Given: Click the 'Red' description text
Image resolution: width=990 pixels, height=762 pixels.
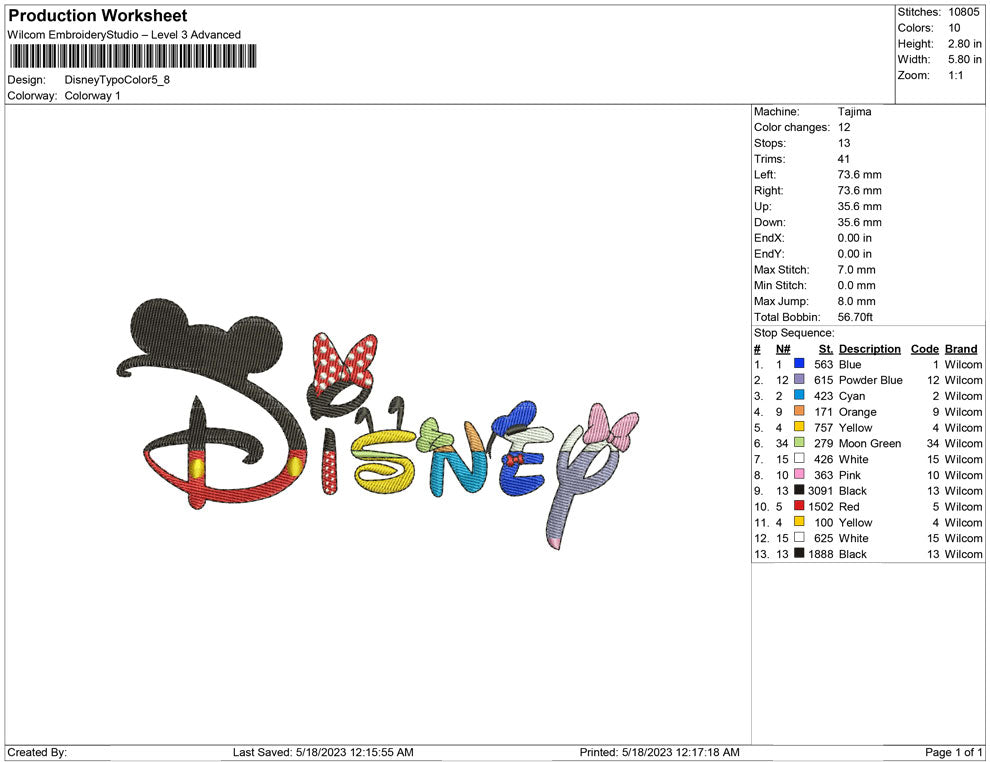Looking at the screenshot, I should point(849,506).
